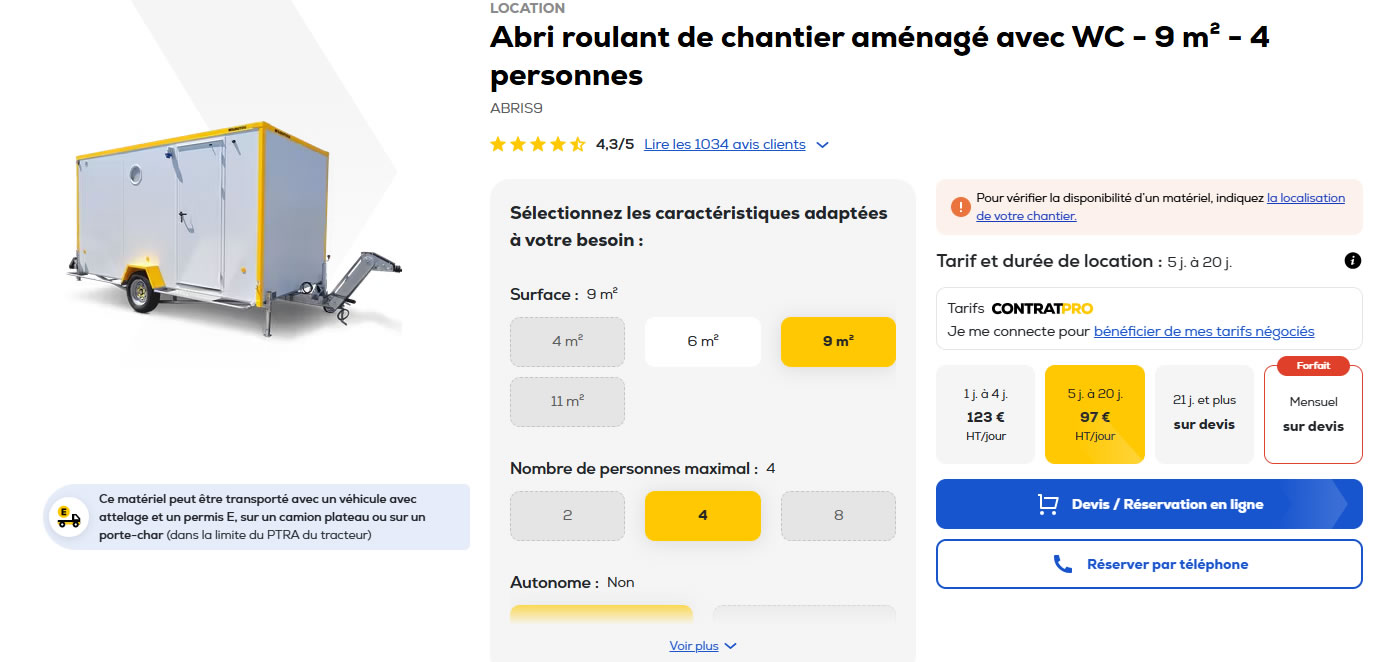The width and height of the screenshot is (1400, 662).
Task: Click Devis / Réservation en ligne button
Action: pos(1149,504)
